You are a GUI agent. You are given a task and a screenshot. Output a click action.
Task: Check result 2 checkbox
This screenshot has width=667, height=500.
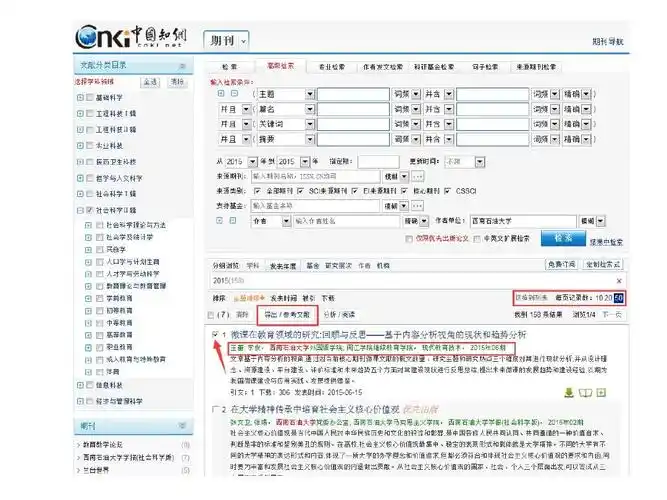click(215, 409)
